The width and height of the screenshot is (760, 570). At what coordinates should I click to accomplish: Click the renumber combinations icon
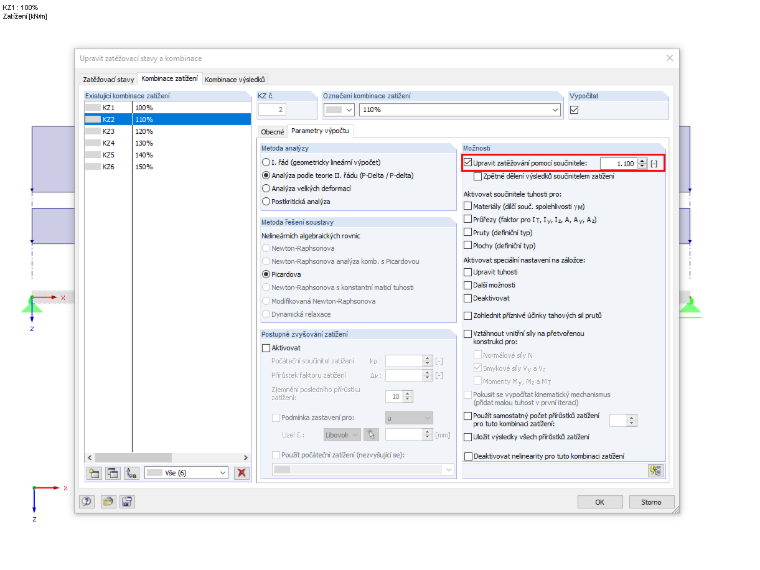[131, 473]
